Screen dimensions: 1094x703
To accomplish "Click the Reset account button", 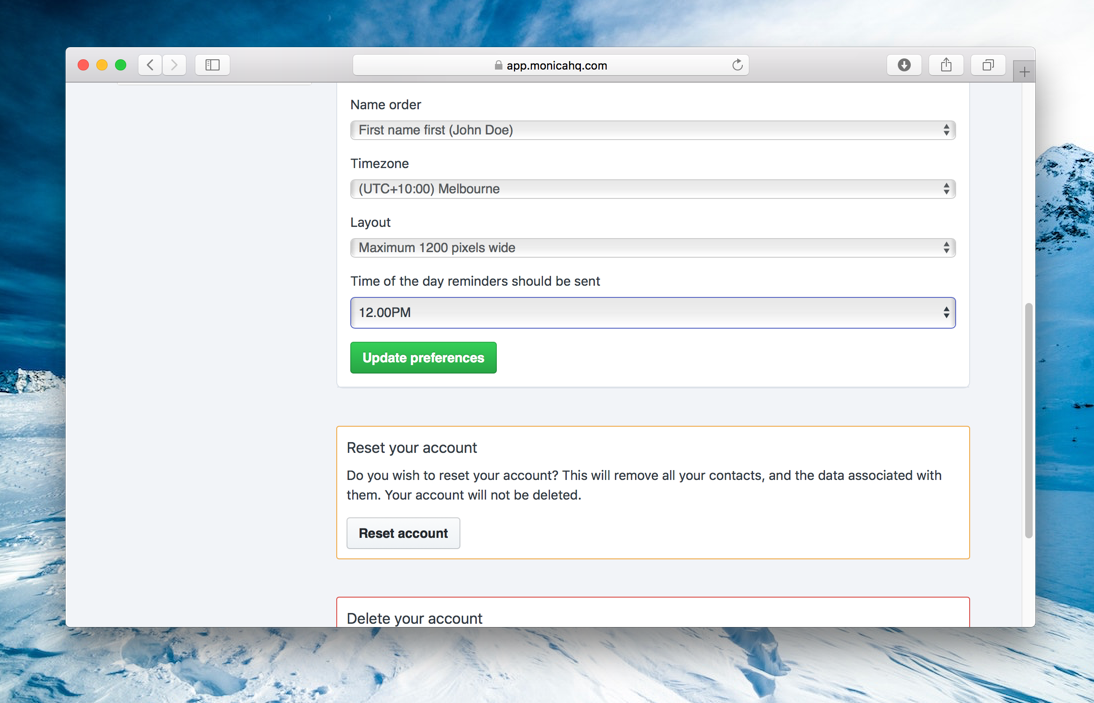I will tap(403, 533).
